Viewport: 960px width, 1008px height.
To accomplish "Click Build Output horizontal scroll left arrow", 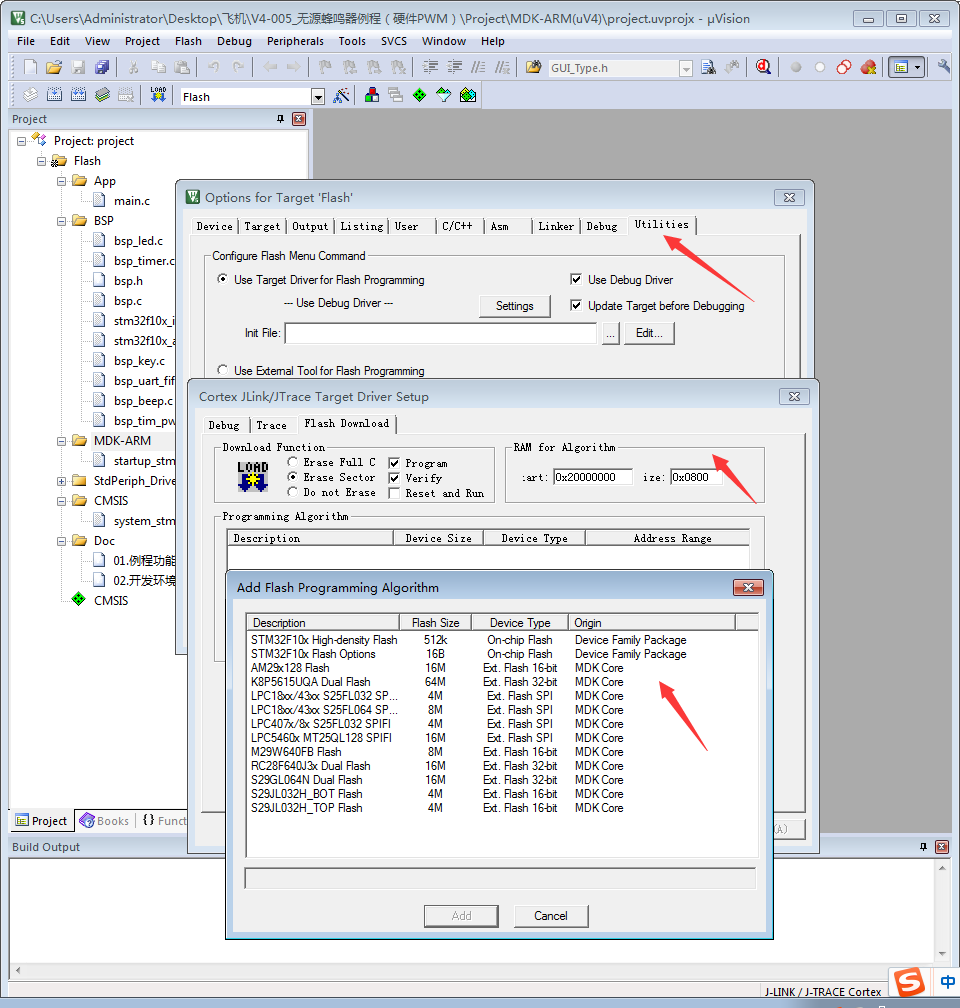I will coord(18,970).
